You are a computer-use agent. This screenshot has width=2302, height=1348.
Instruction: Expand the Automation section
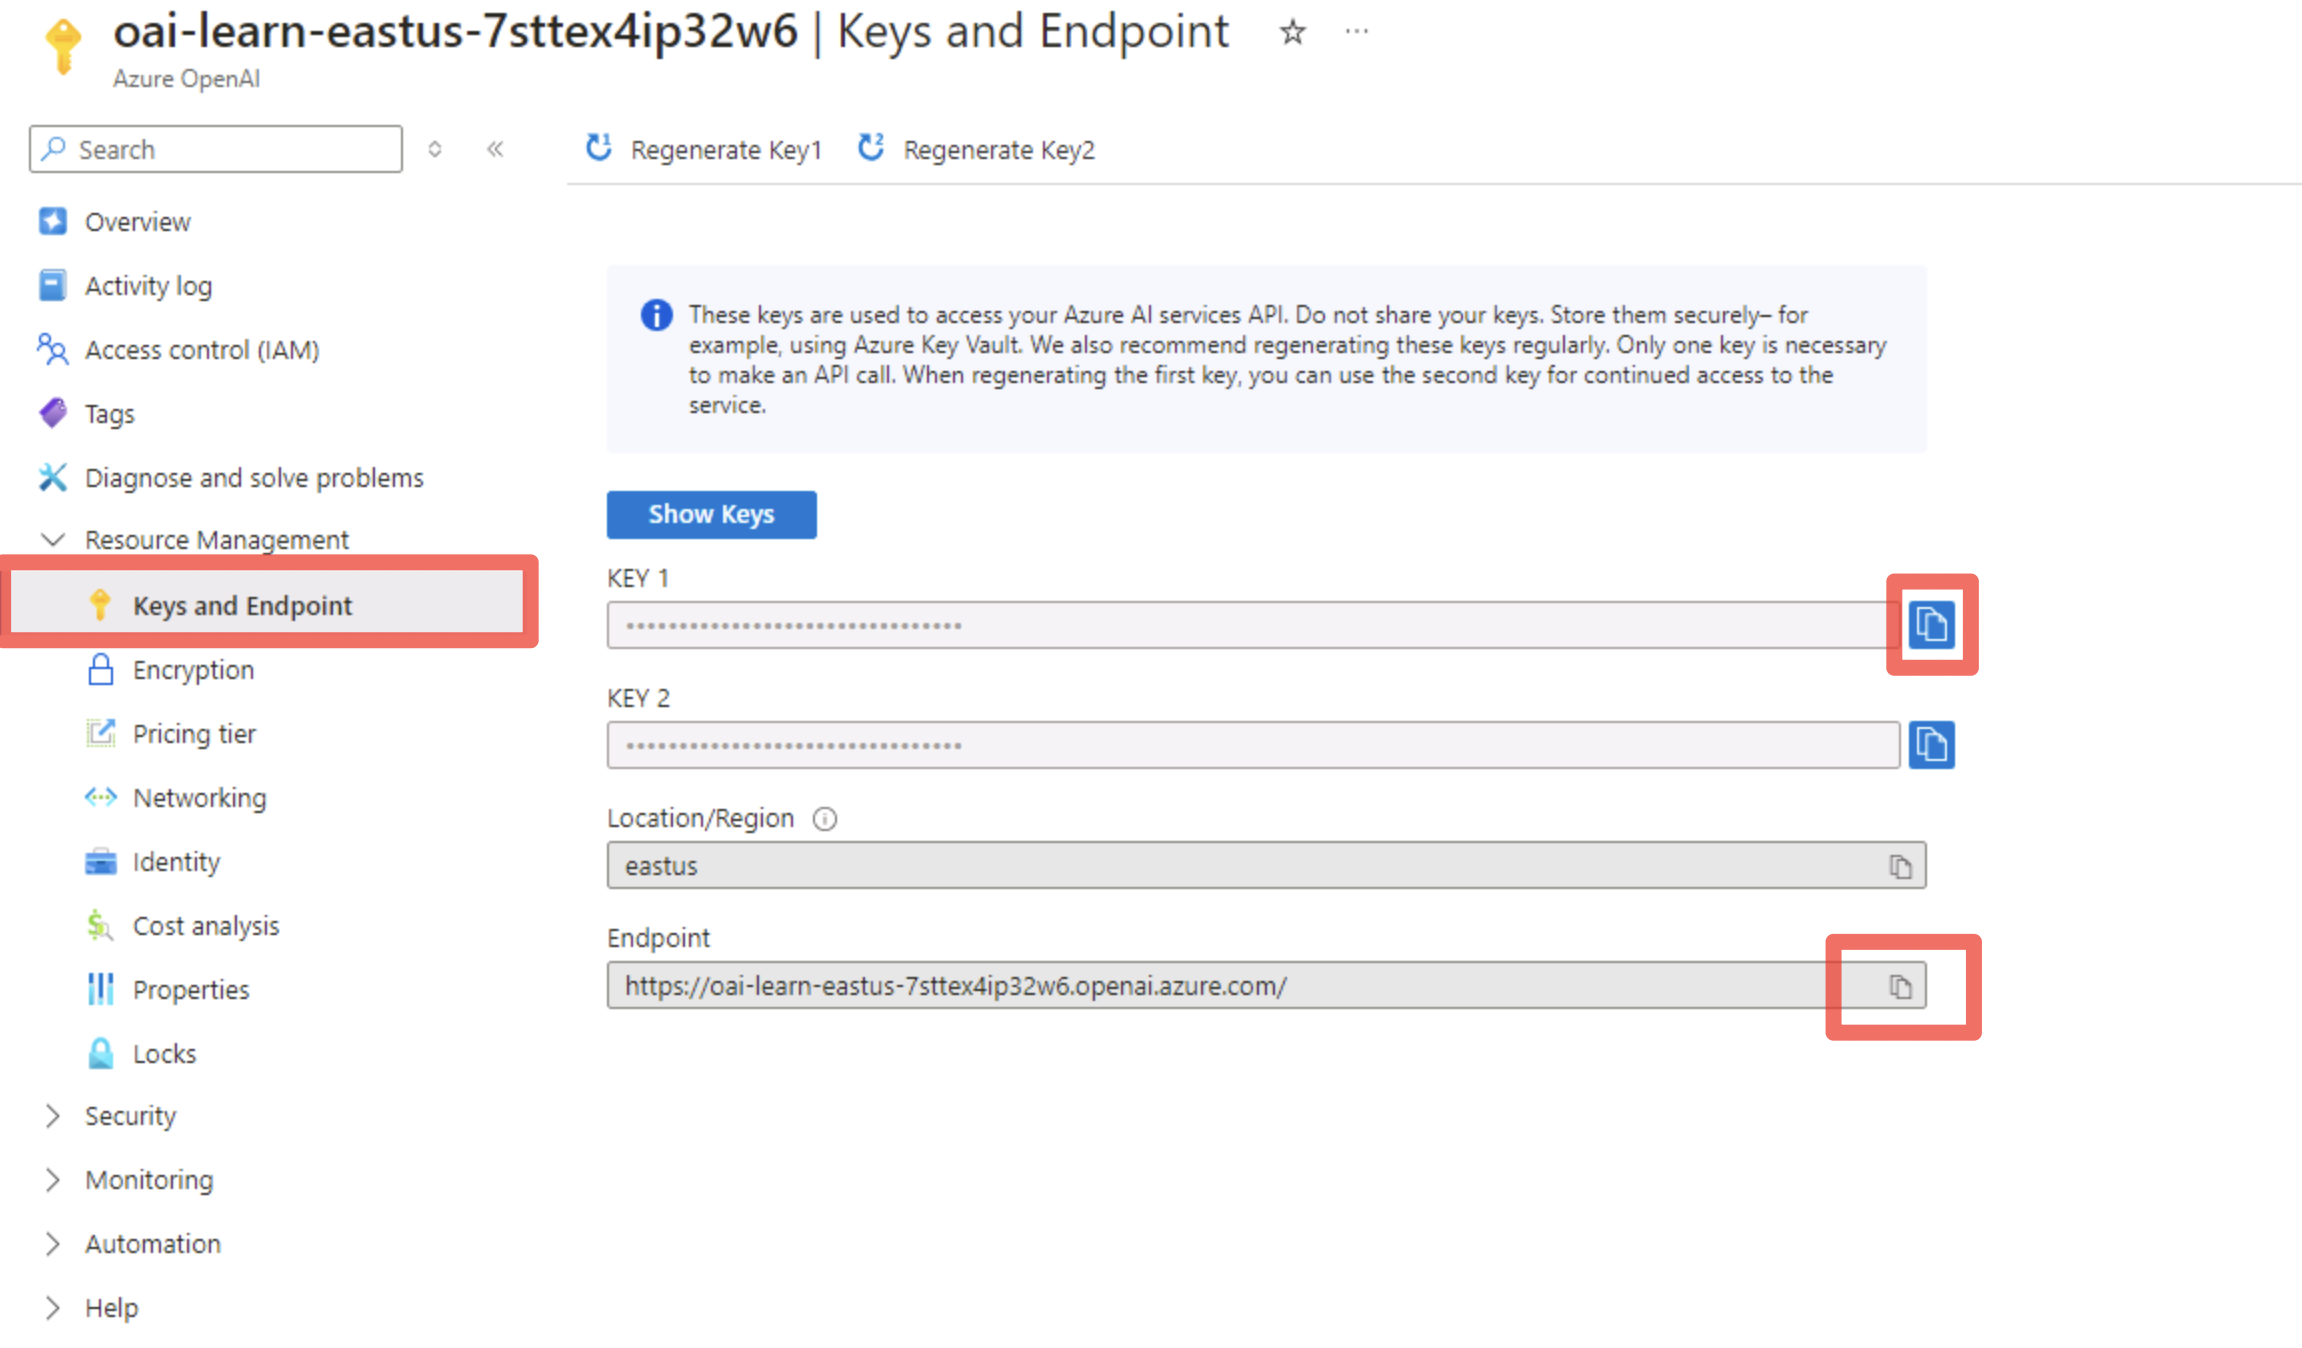click(x=52, y=1244)
